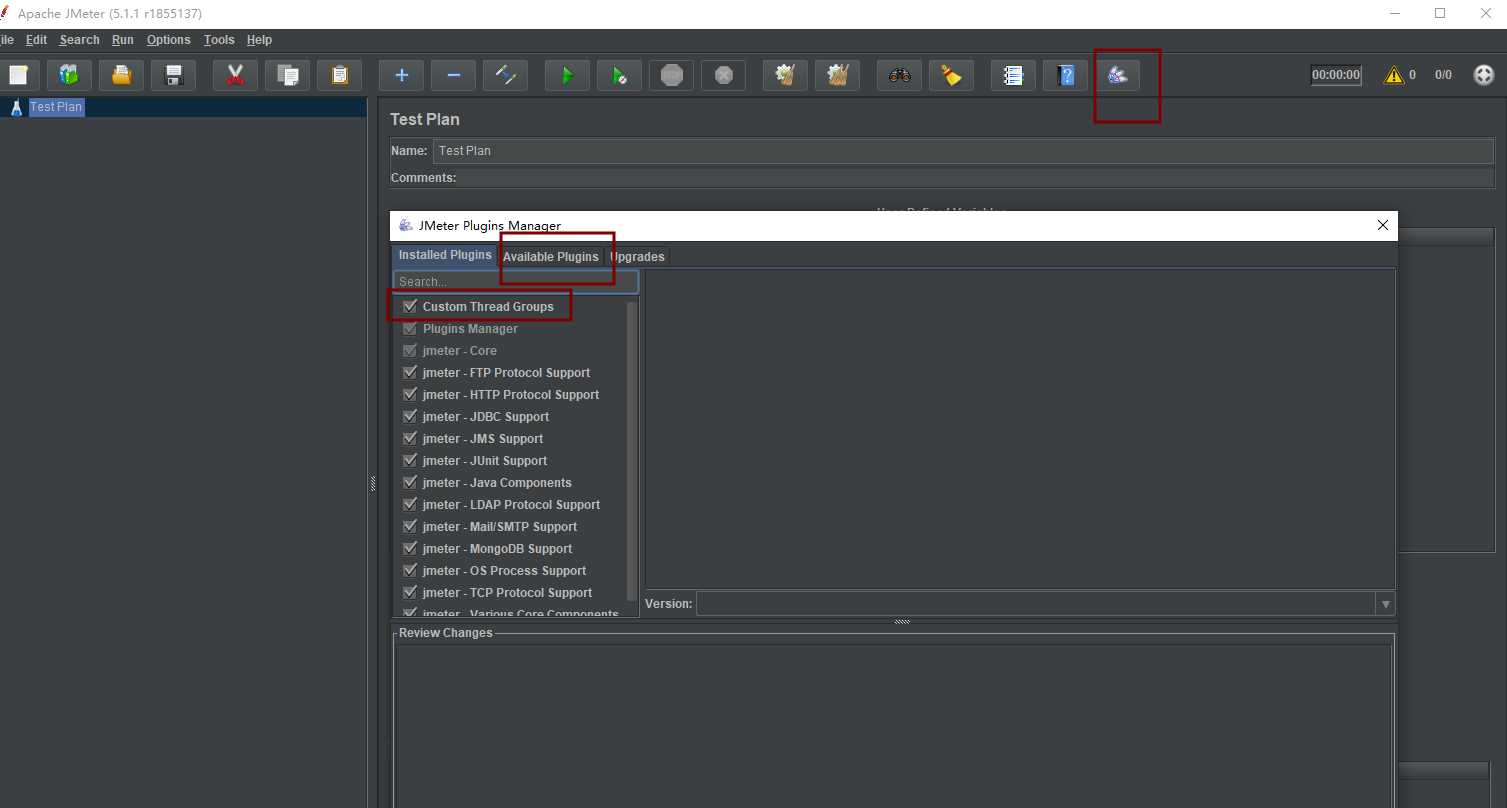Open the Run menu

tap(122, 40)
